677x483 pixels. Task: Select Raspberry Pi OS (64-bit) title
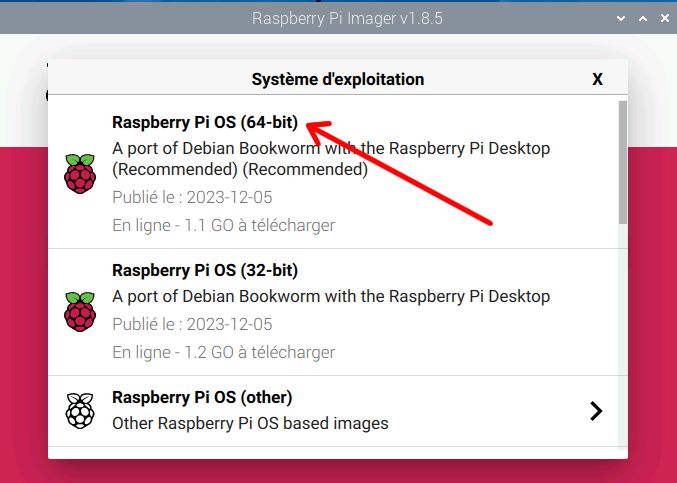coord(205,122)
